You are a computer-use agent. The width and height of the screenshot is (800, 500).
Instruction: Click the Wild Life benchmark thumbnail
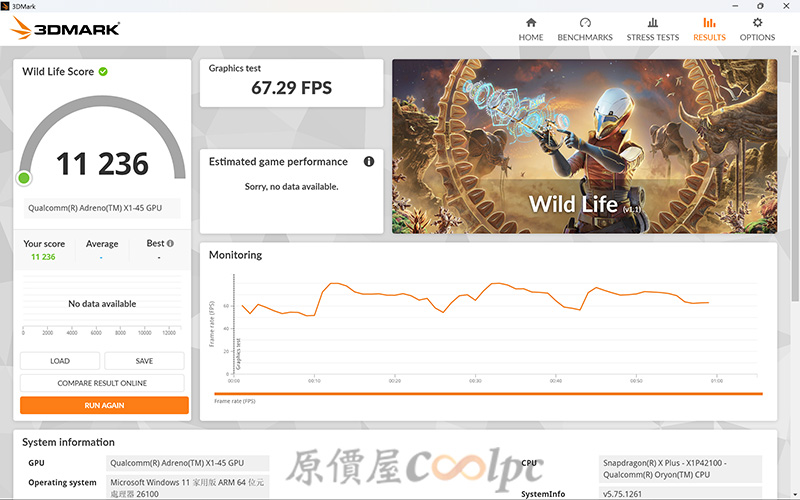(x=585, y=146)
